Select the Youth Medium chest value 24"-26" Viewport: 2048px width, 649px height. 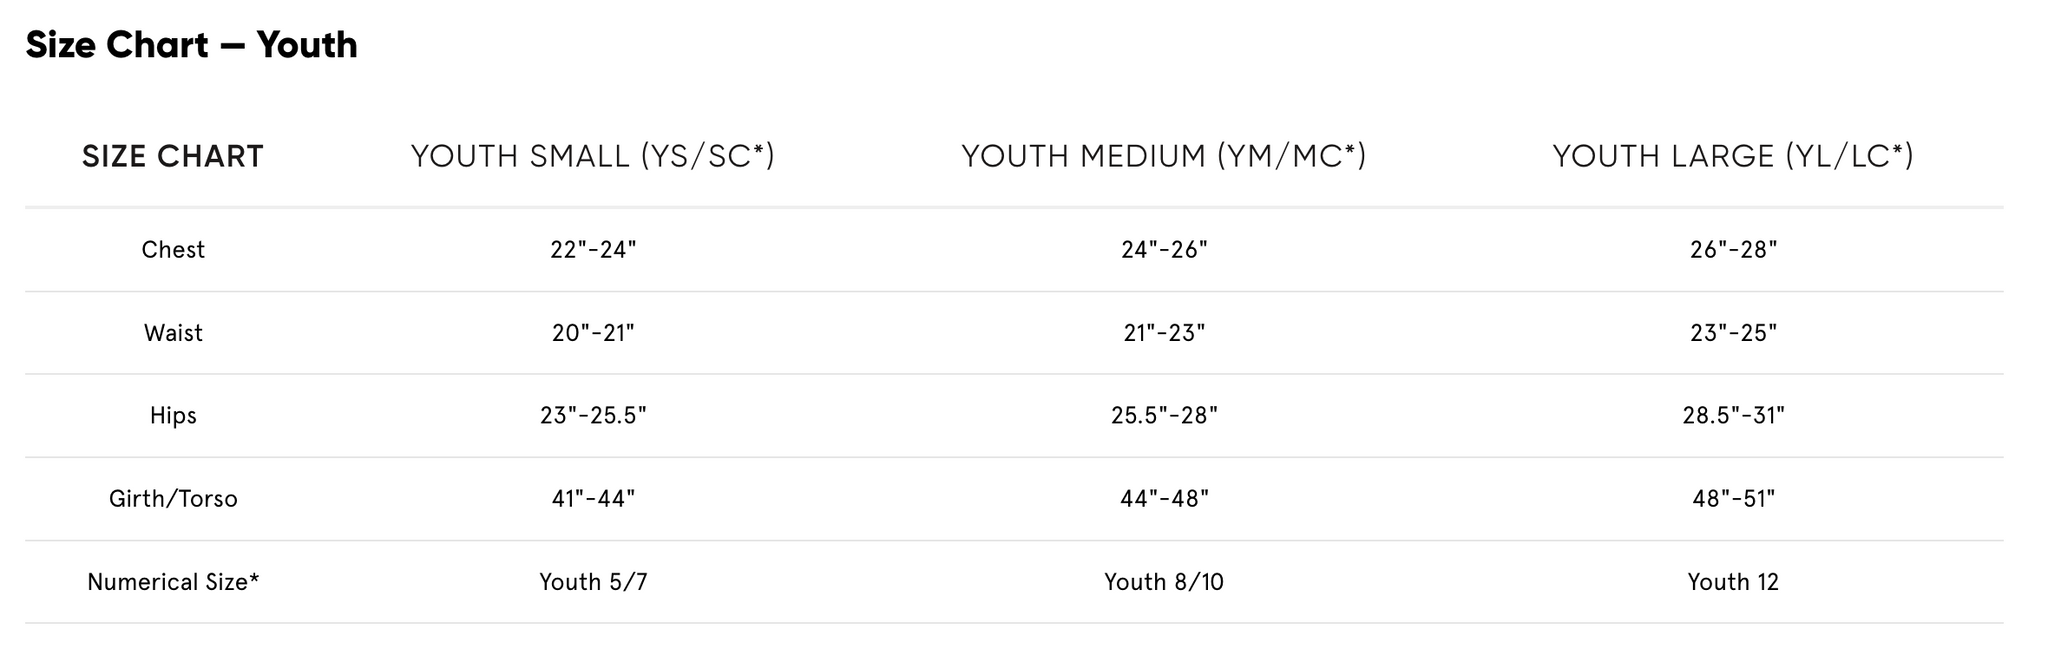pyautogui.click(x=1164, y=250)
